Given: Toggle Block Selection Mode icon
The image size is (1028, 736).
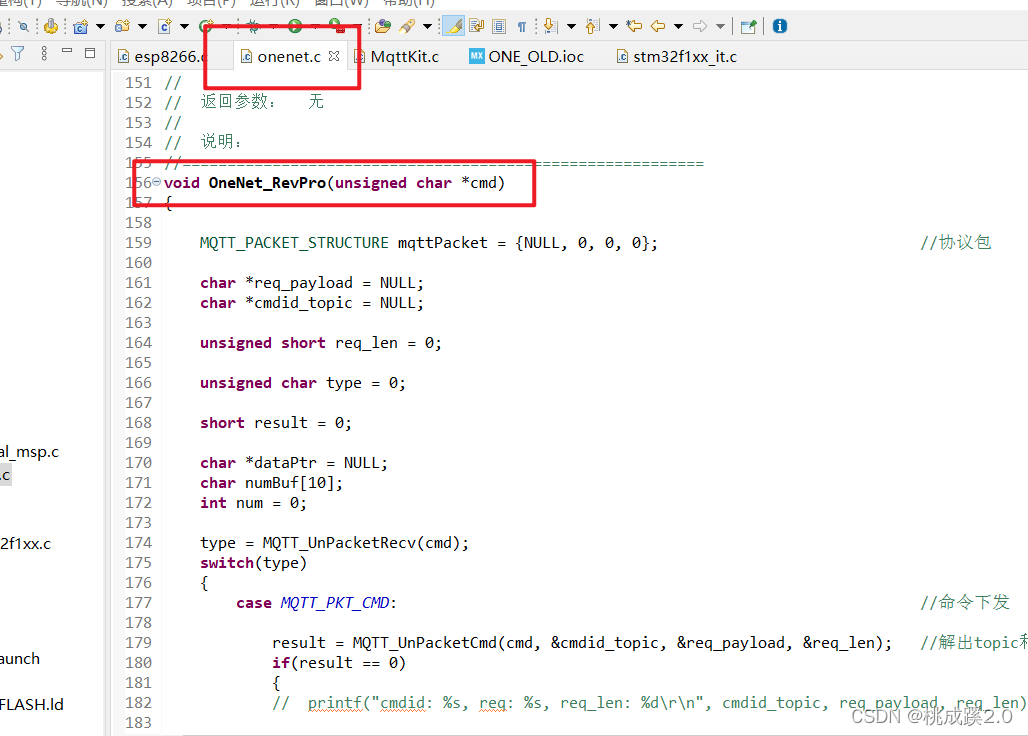Looking at the screenshot, I should coord(499,26).
